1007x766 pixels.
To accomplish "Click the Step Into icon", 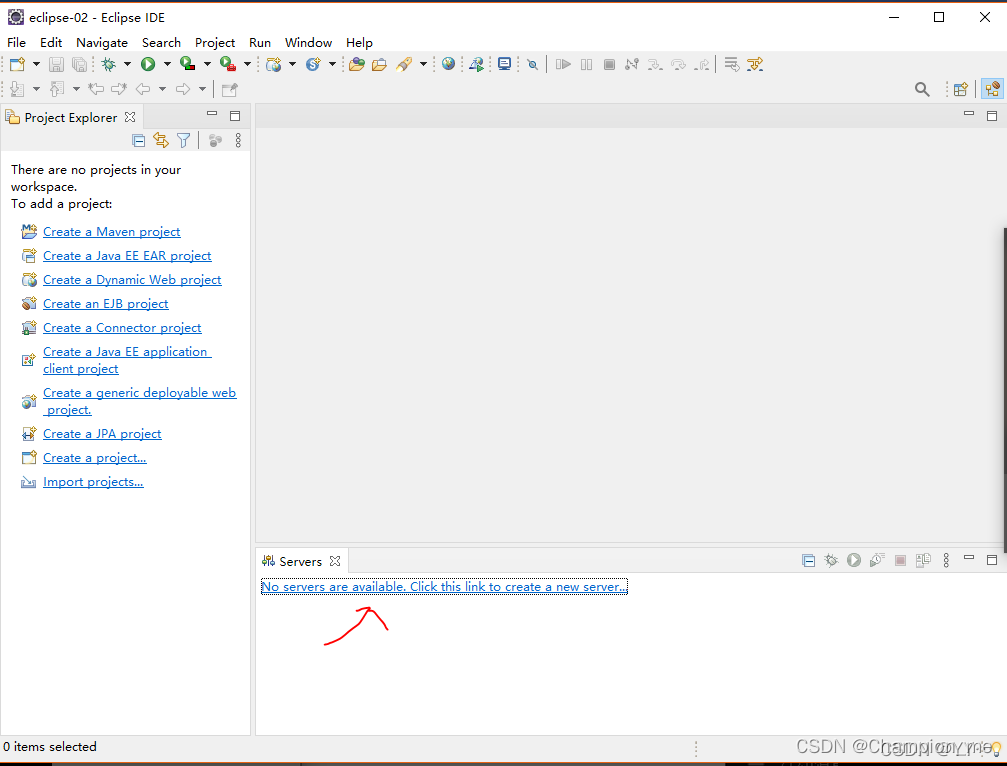I will coord(655,64).
